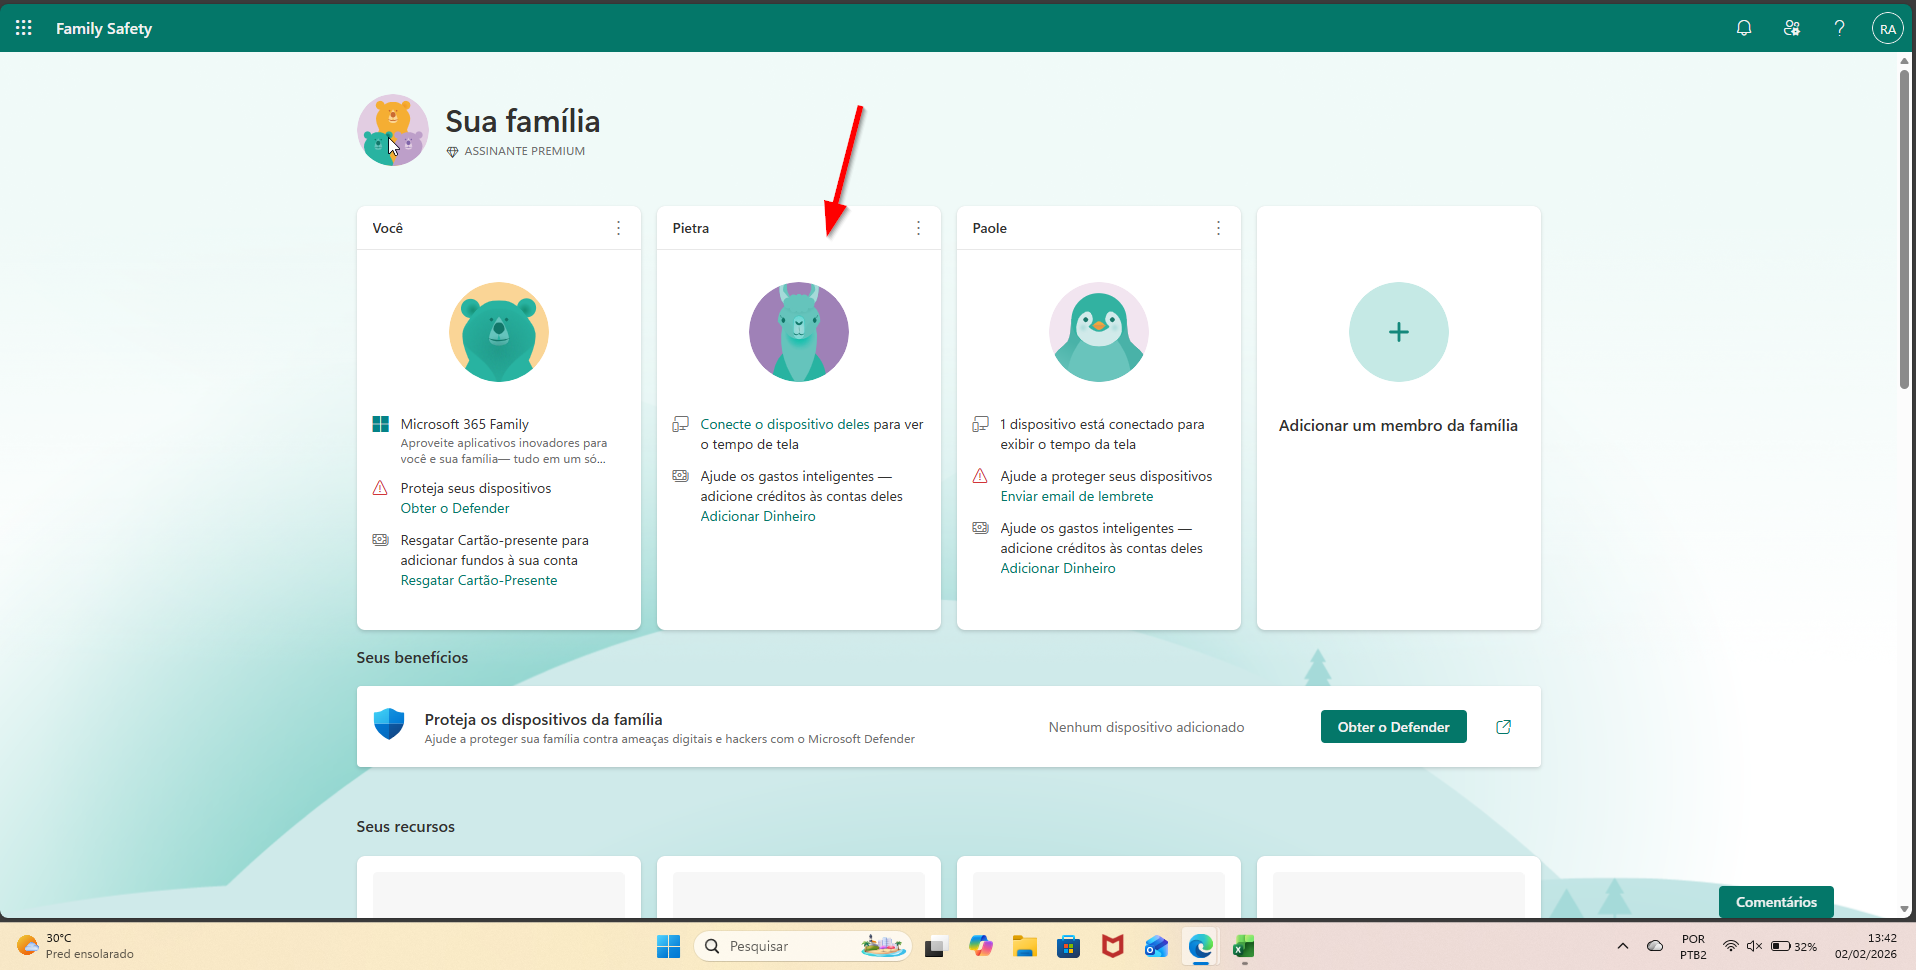
Task: Click Adicionar um membro da família
Action: tap(1398, 425)
